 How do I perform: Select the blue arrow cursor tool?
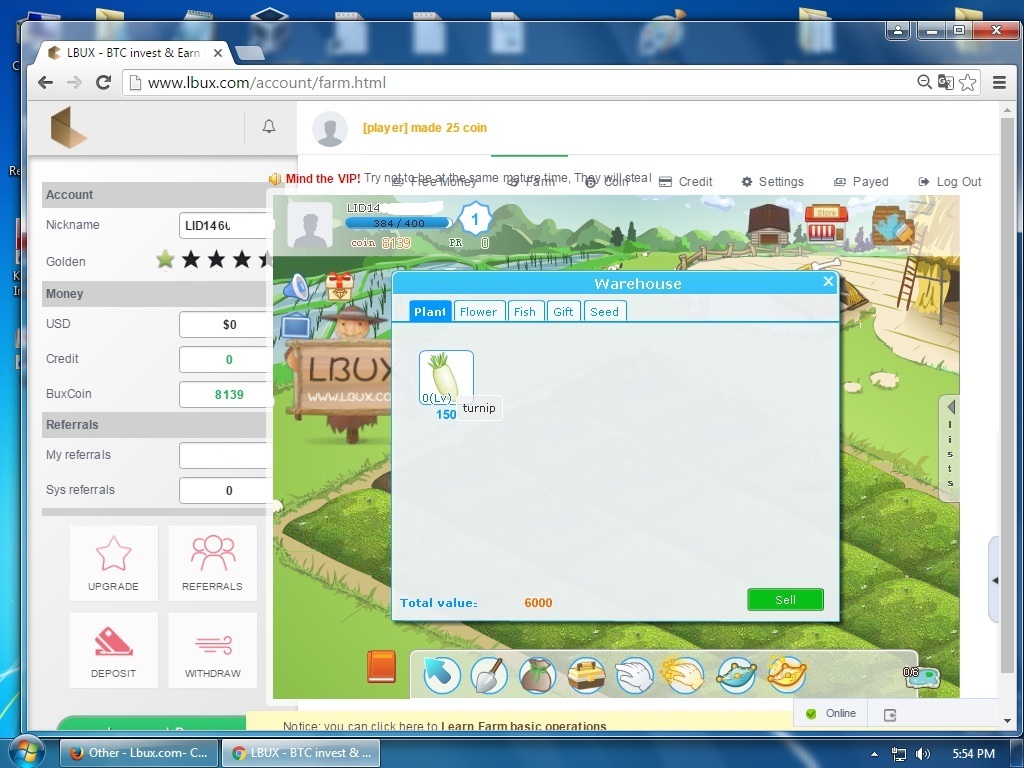tap(441, 675)
